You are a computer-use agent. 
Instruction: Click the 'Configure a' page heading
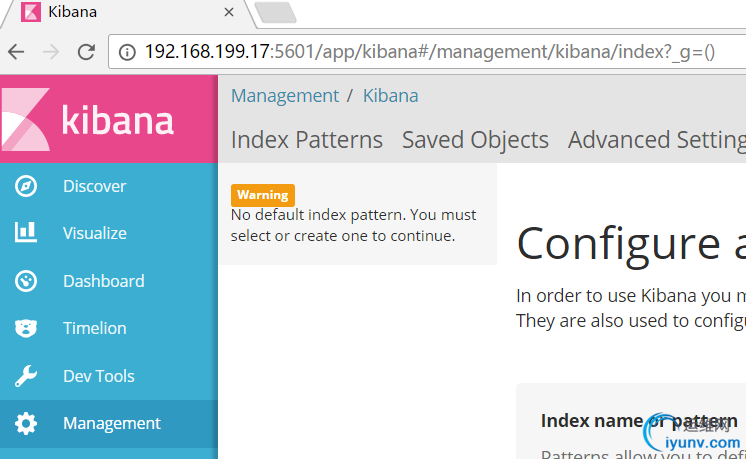631,244
